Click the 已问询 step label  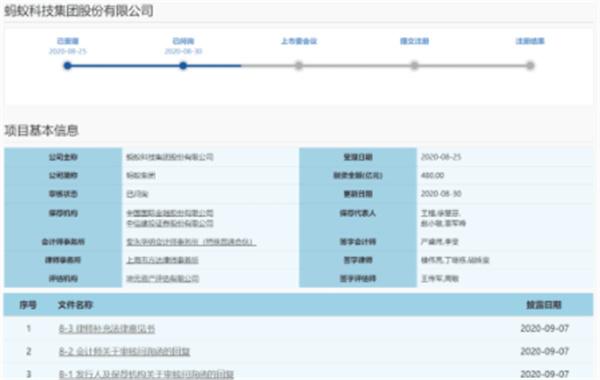[x=183, y=41]
